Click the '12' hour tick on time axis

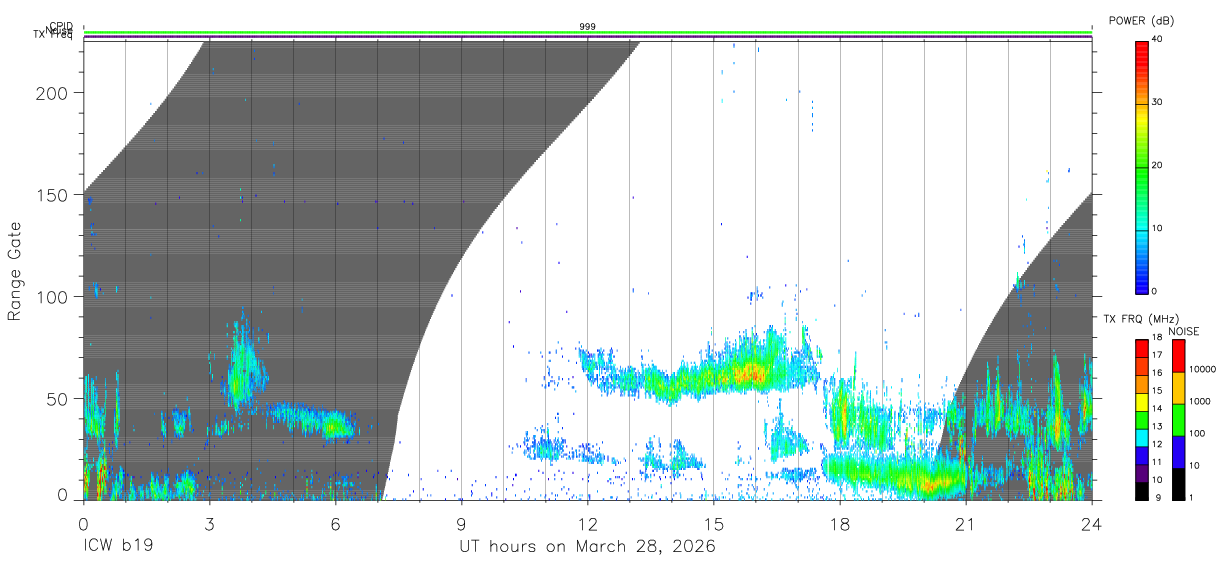[x=587, y=523]
